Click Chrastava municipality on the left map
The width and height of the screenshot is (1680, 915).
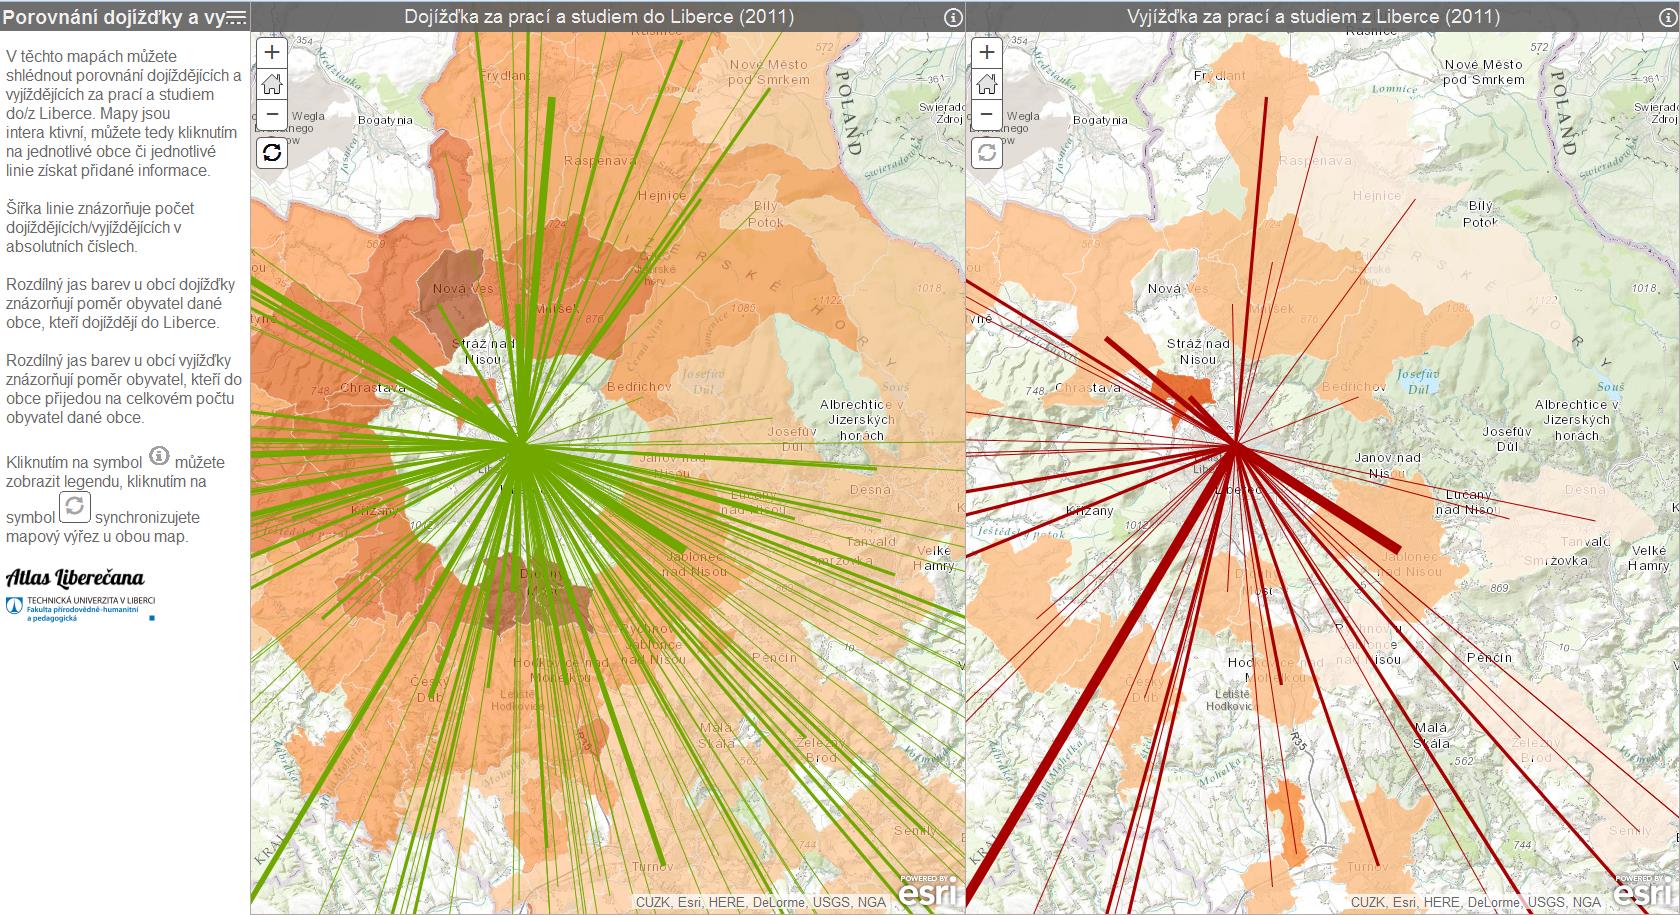click(x=373, y=387)
